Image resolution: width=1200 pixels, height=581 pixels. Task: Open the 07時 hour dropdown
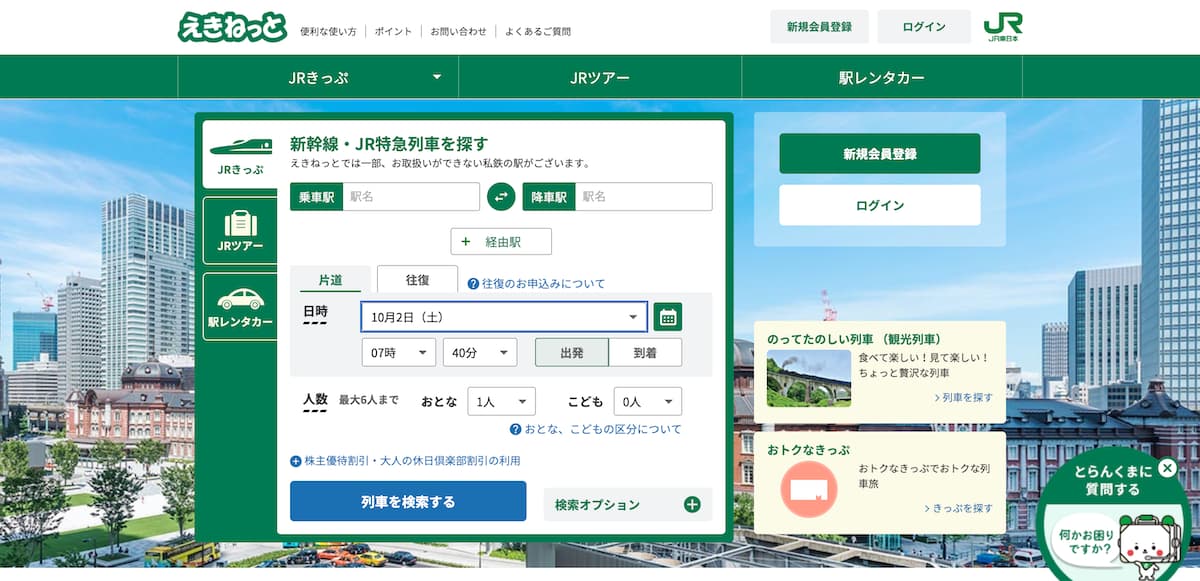[x=399, y=352]
